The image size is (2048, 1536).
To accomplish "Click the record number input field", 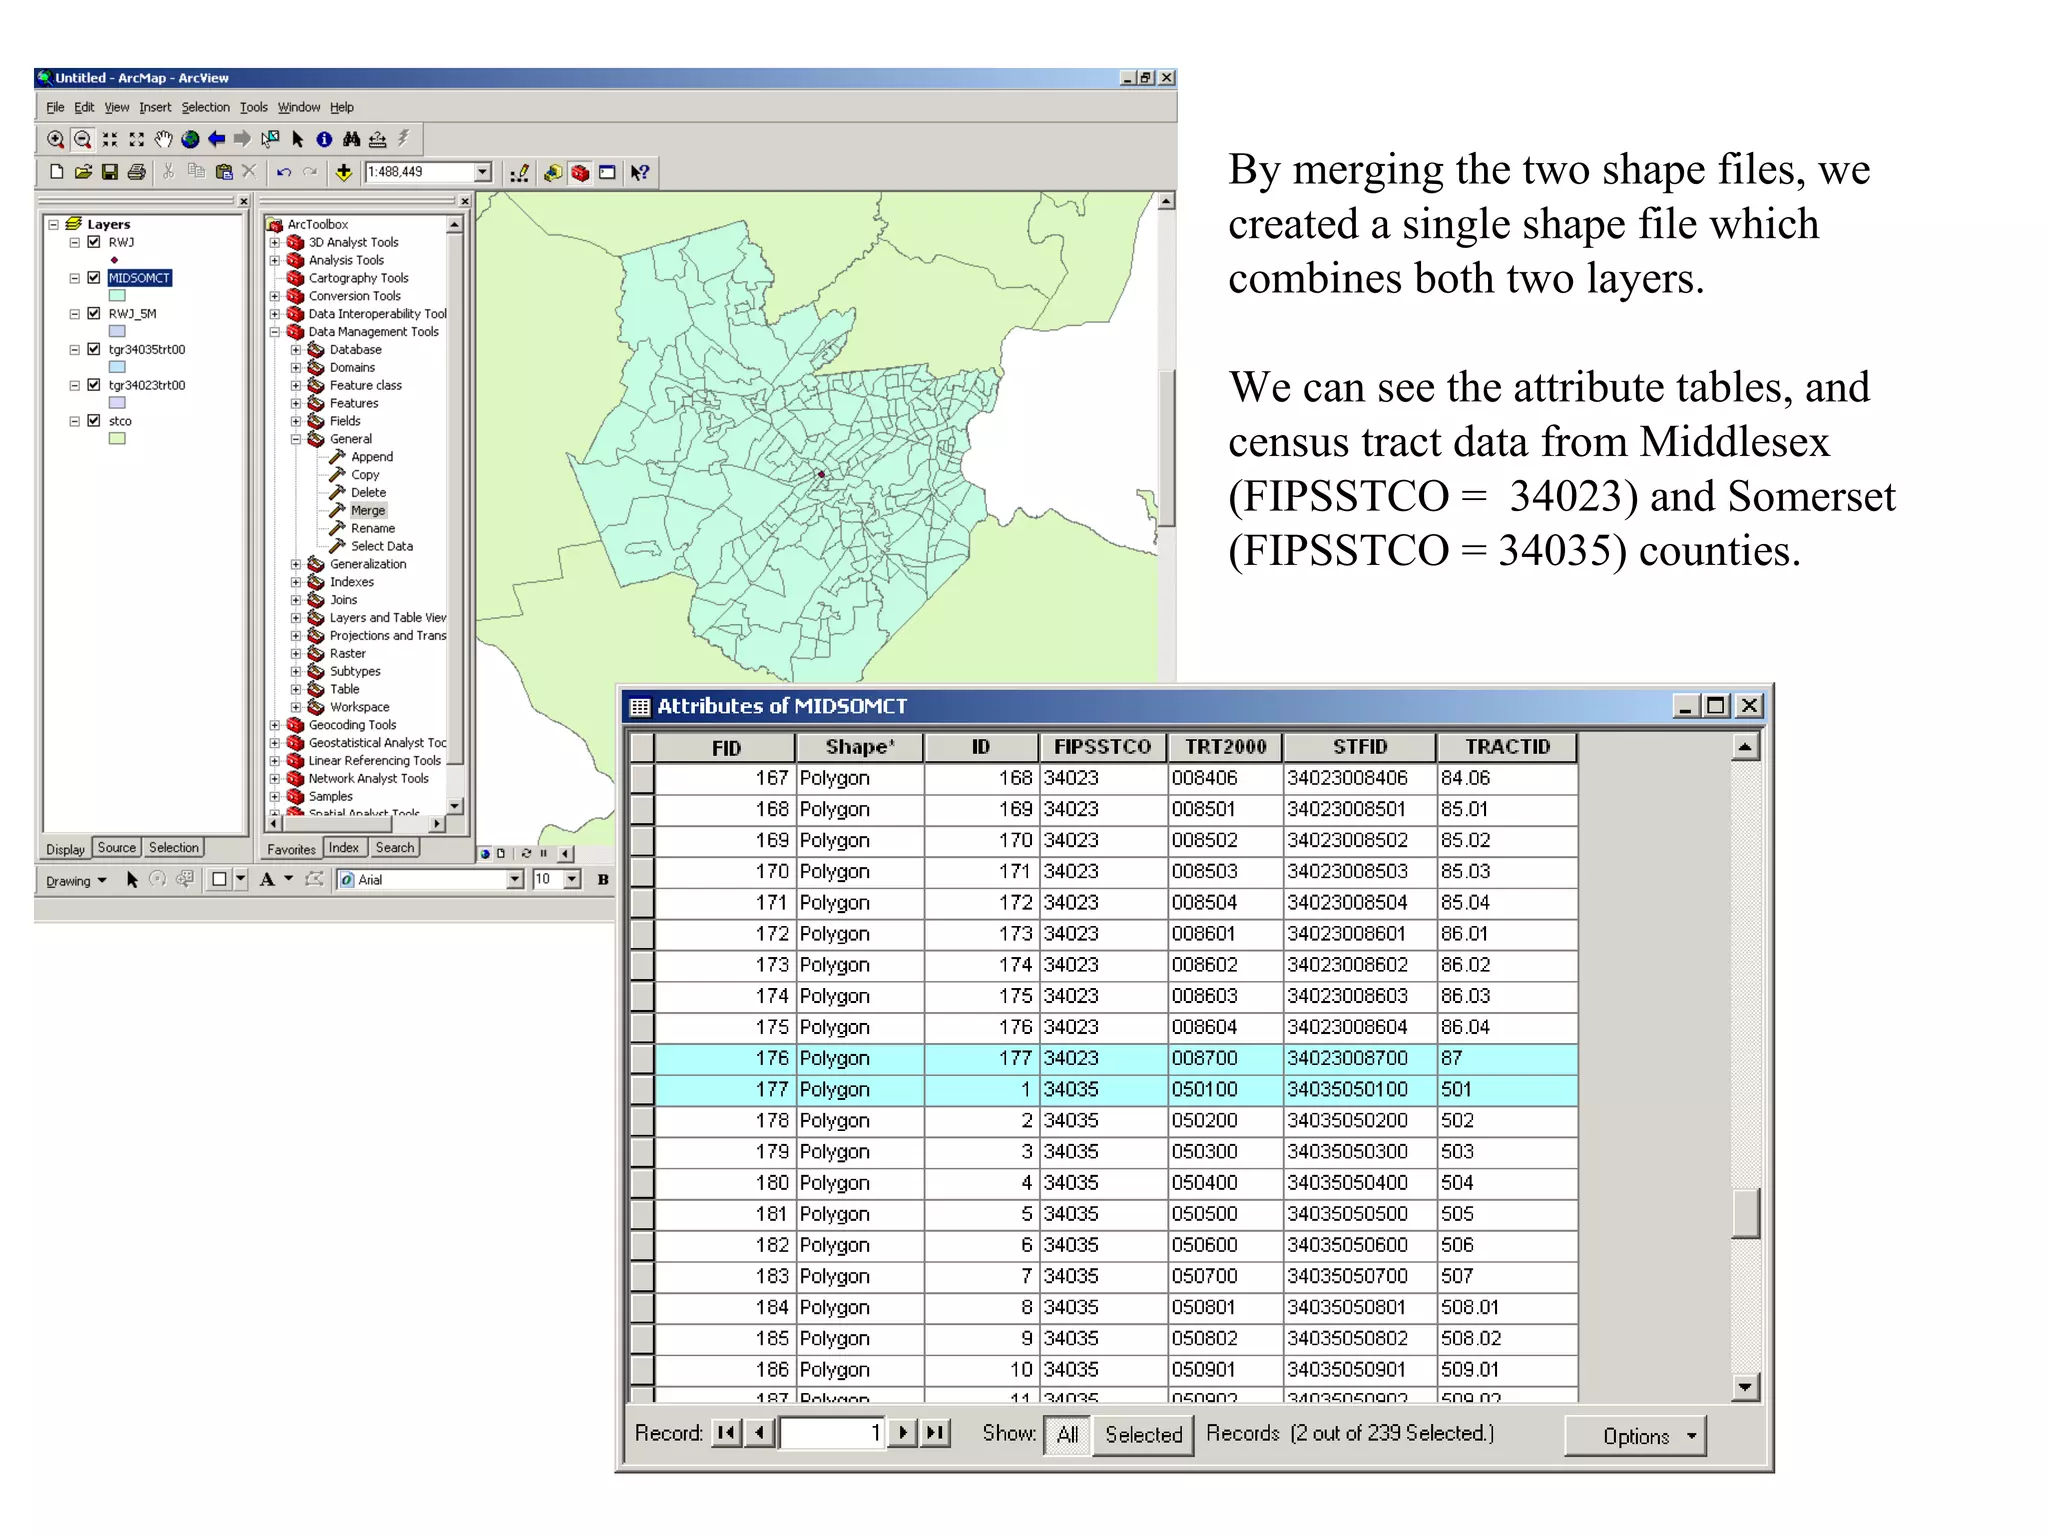I will [x=831, y=1433].
